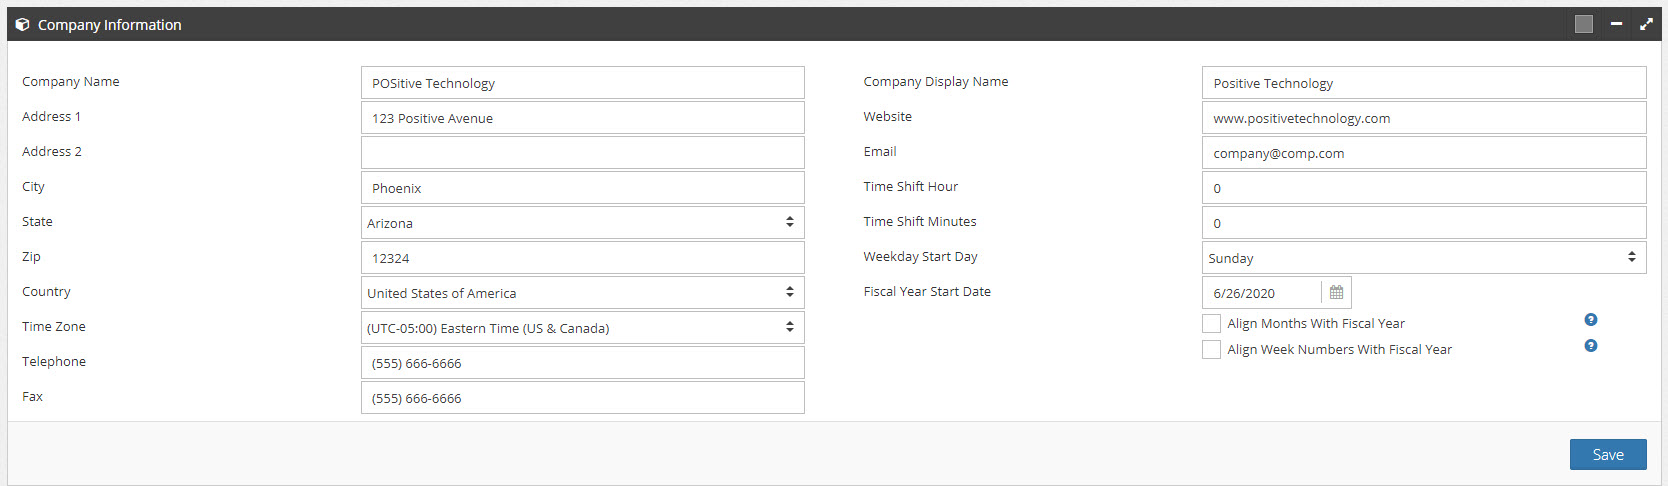Collapse panel using the minus icon
This screenshot has width=1668, height=486.
coord(1616,24)
